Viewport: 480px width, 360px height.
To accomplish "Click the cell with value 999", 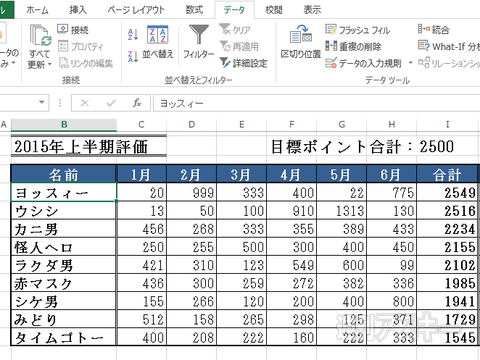I will point(192,192).
